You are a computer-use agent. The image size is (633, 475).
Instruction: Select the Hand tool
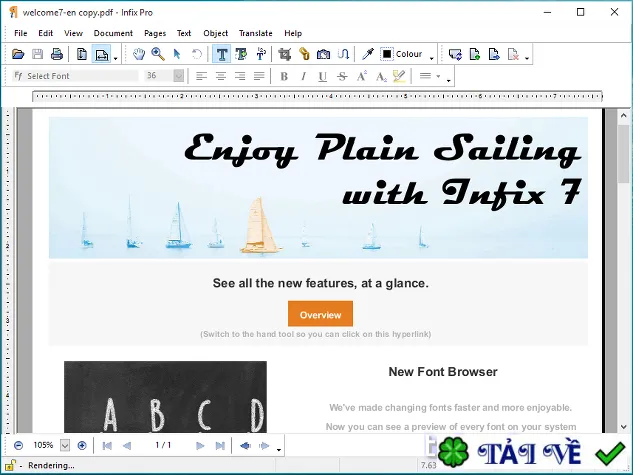click(x=139, y=54)
